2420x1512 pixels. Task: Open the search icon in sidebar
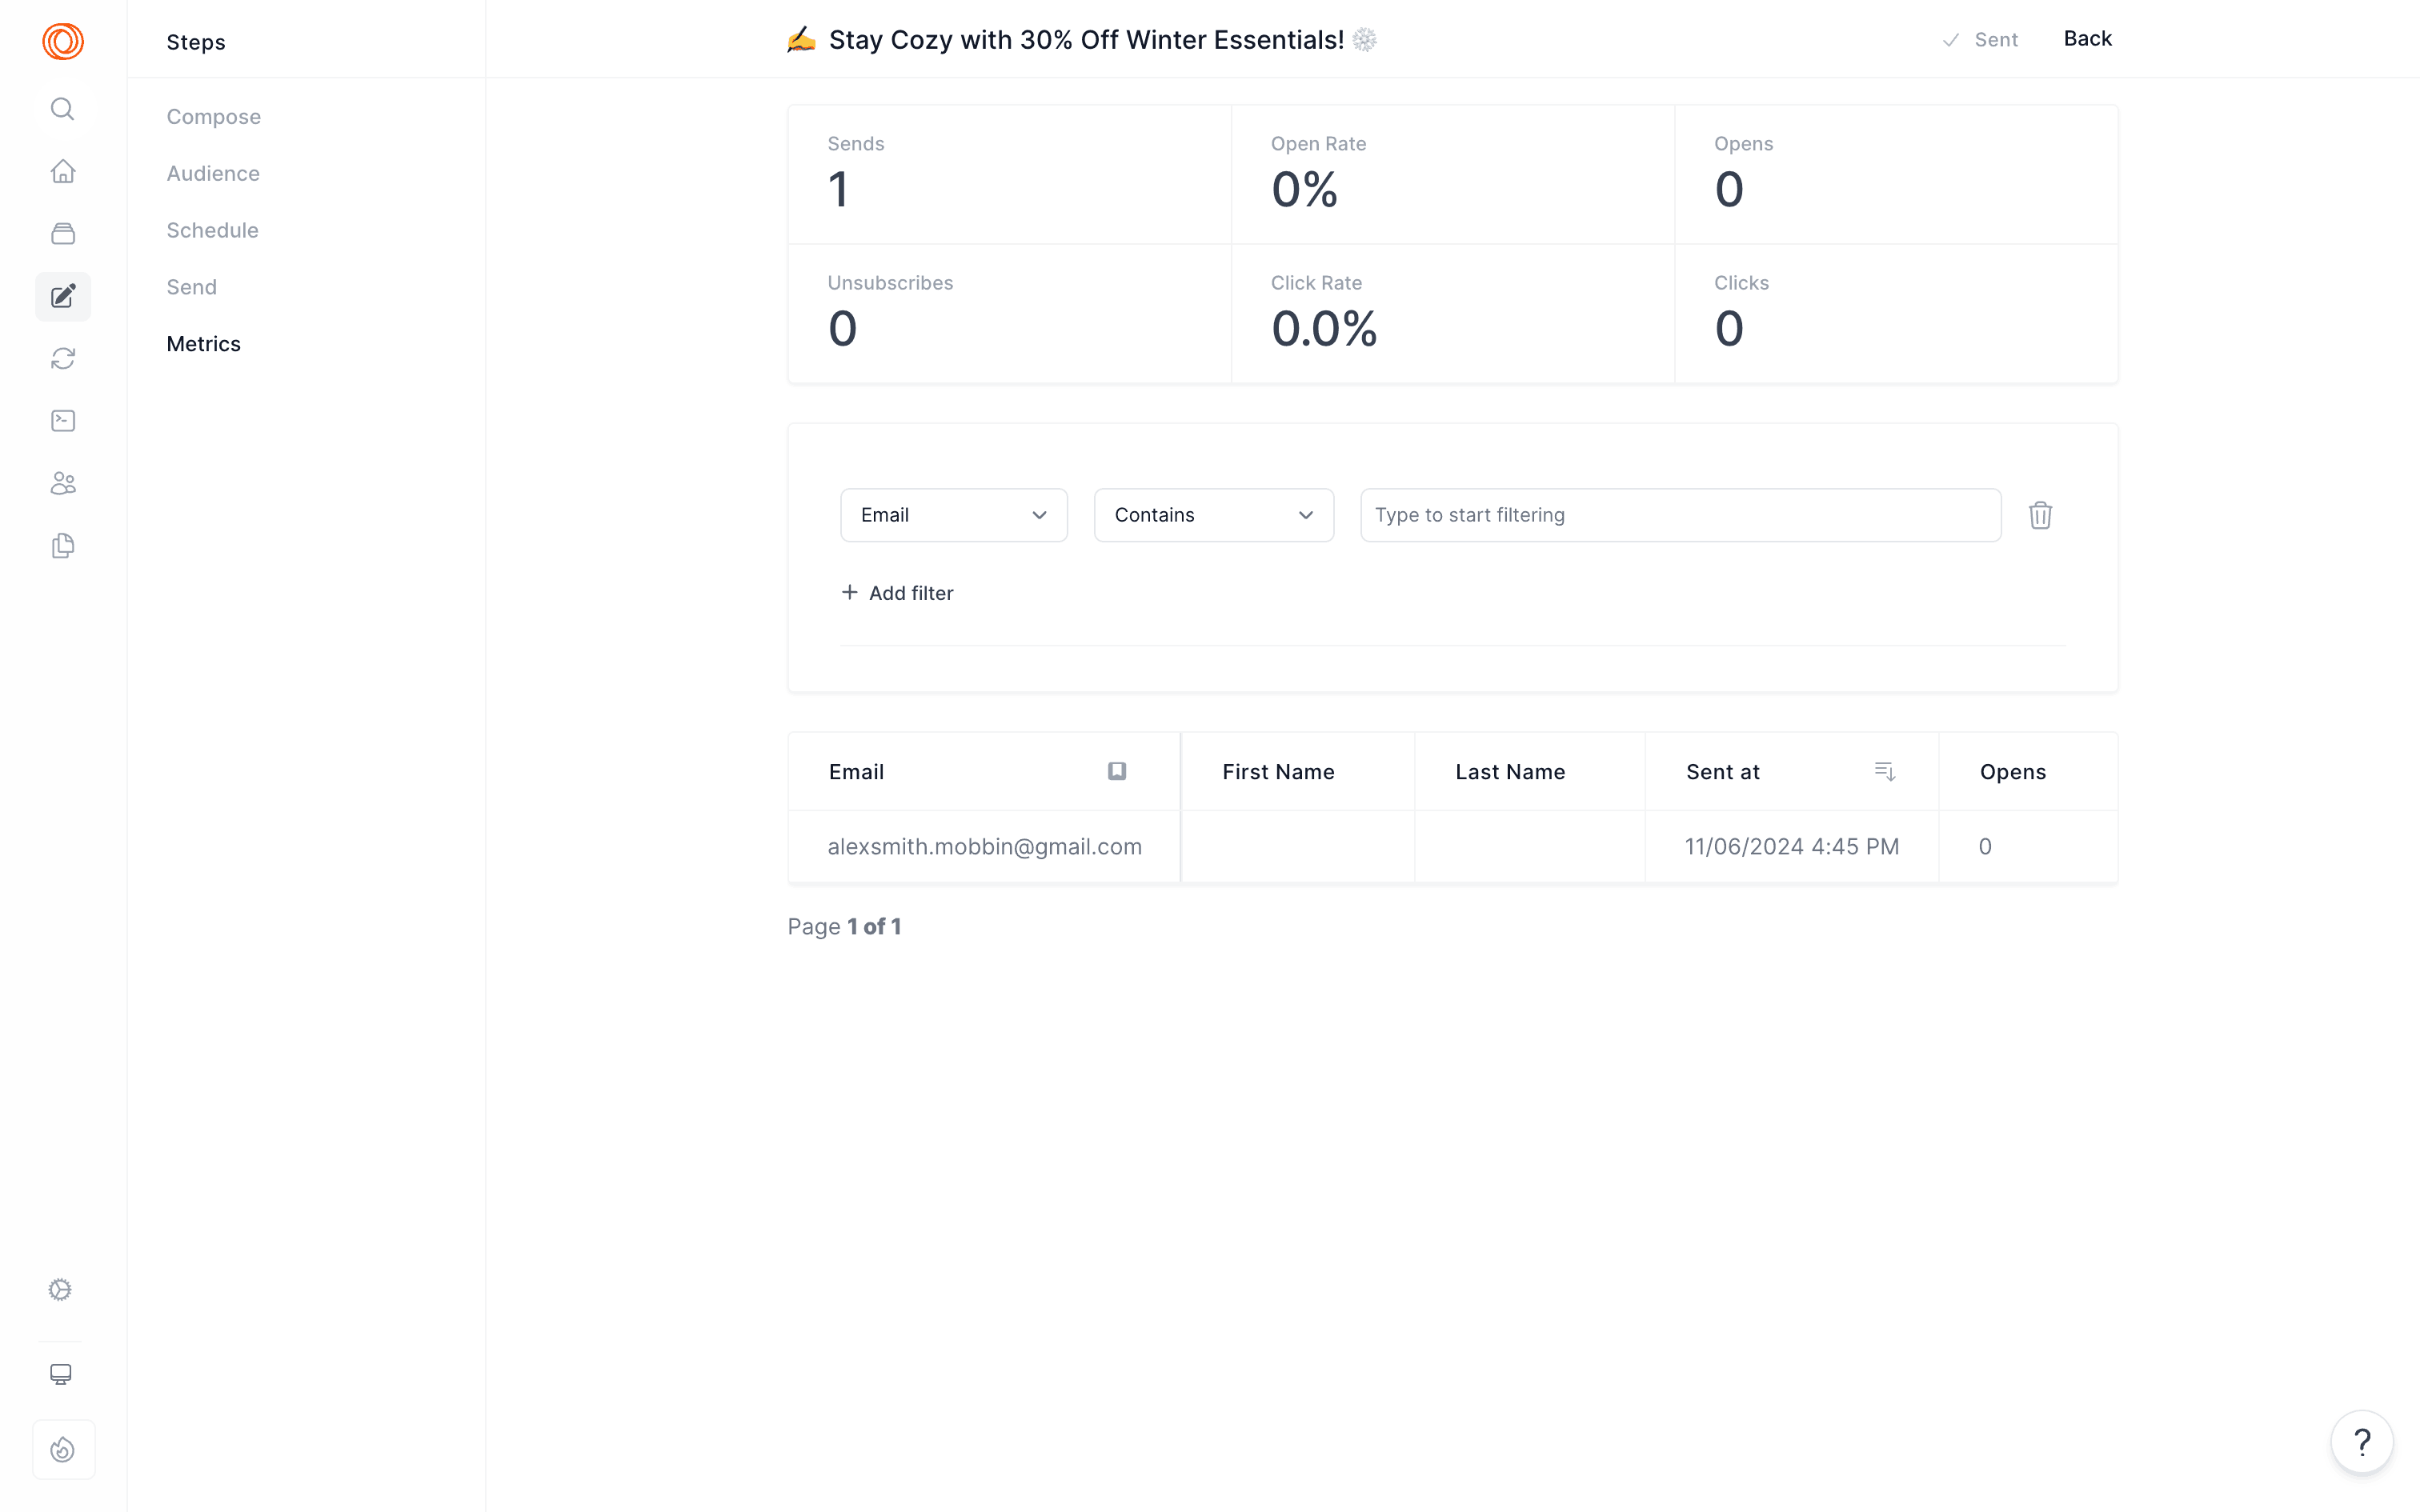click(62, 109)
